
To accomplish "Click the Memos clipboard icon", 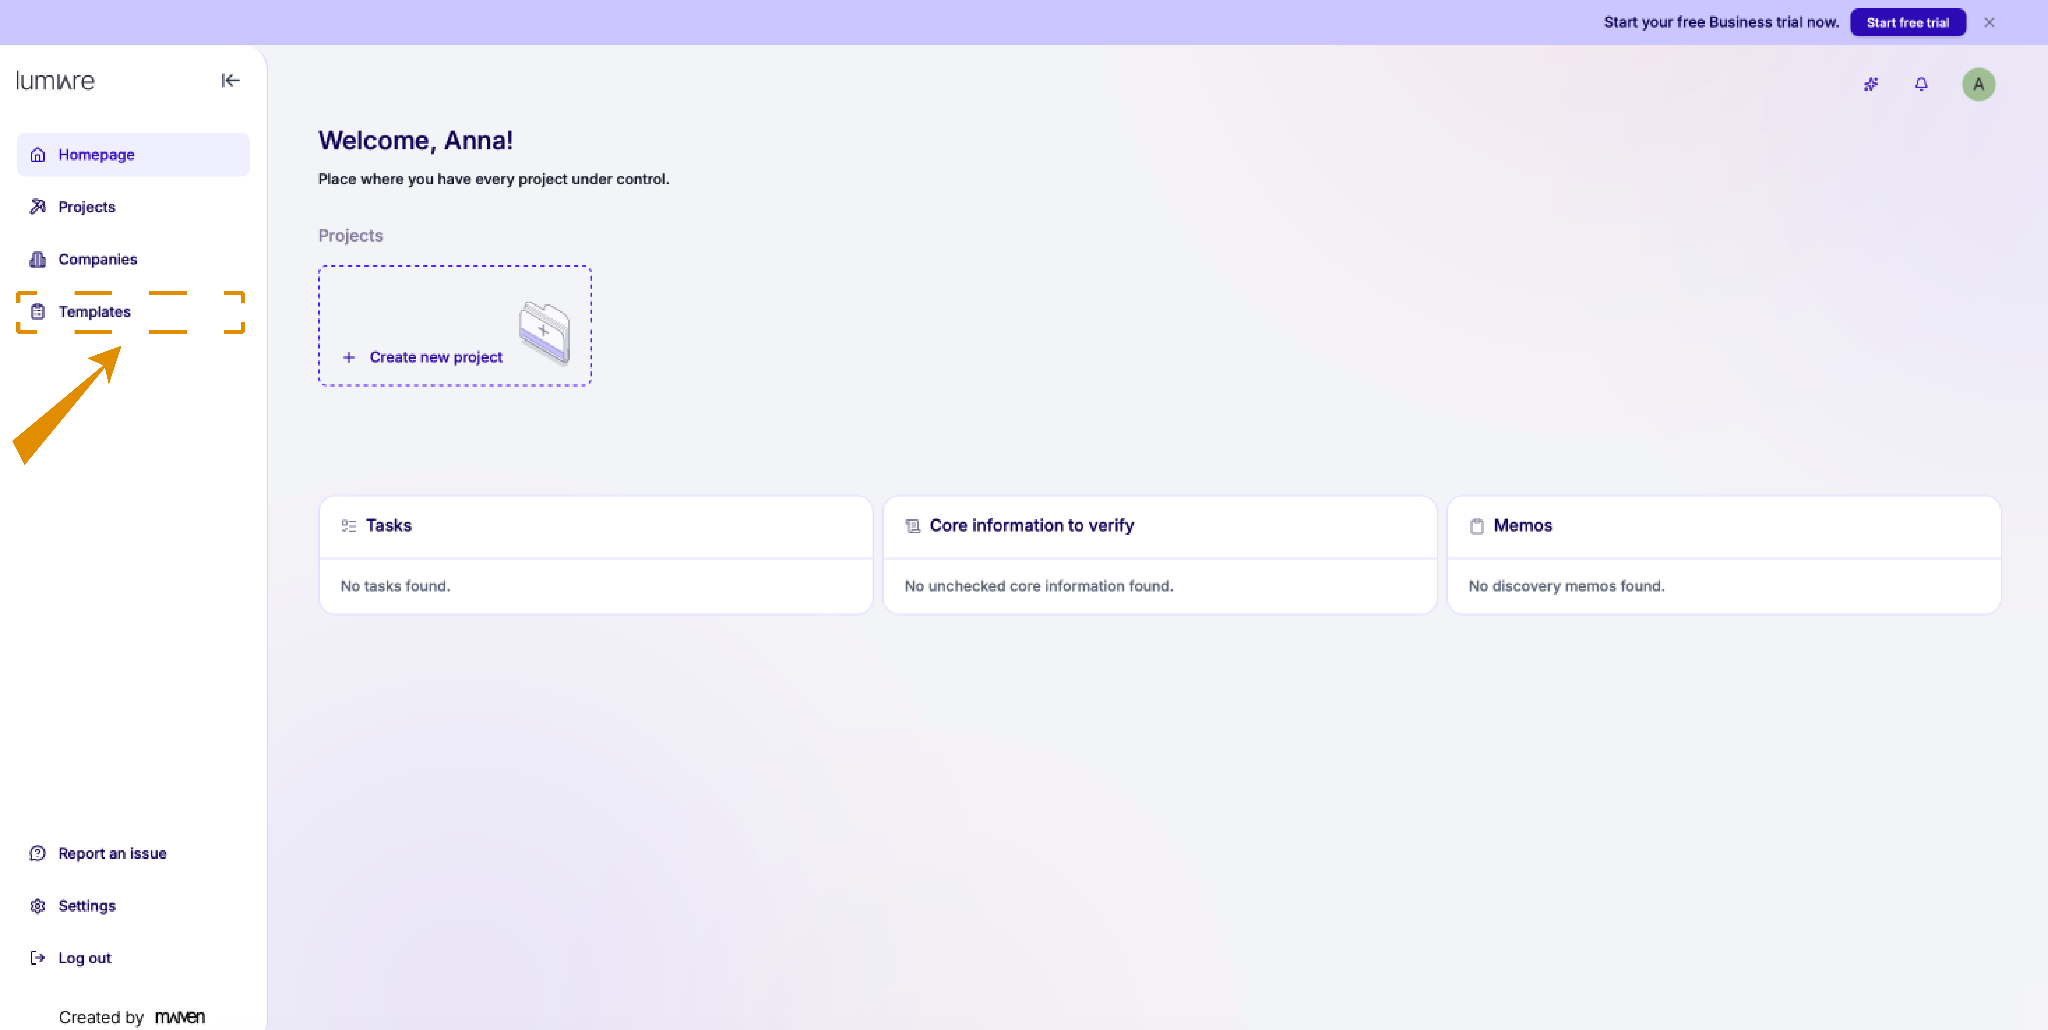I will (1477, 526).
